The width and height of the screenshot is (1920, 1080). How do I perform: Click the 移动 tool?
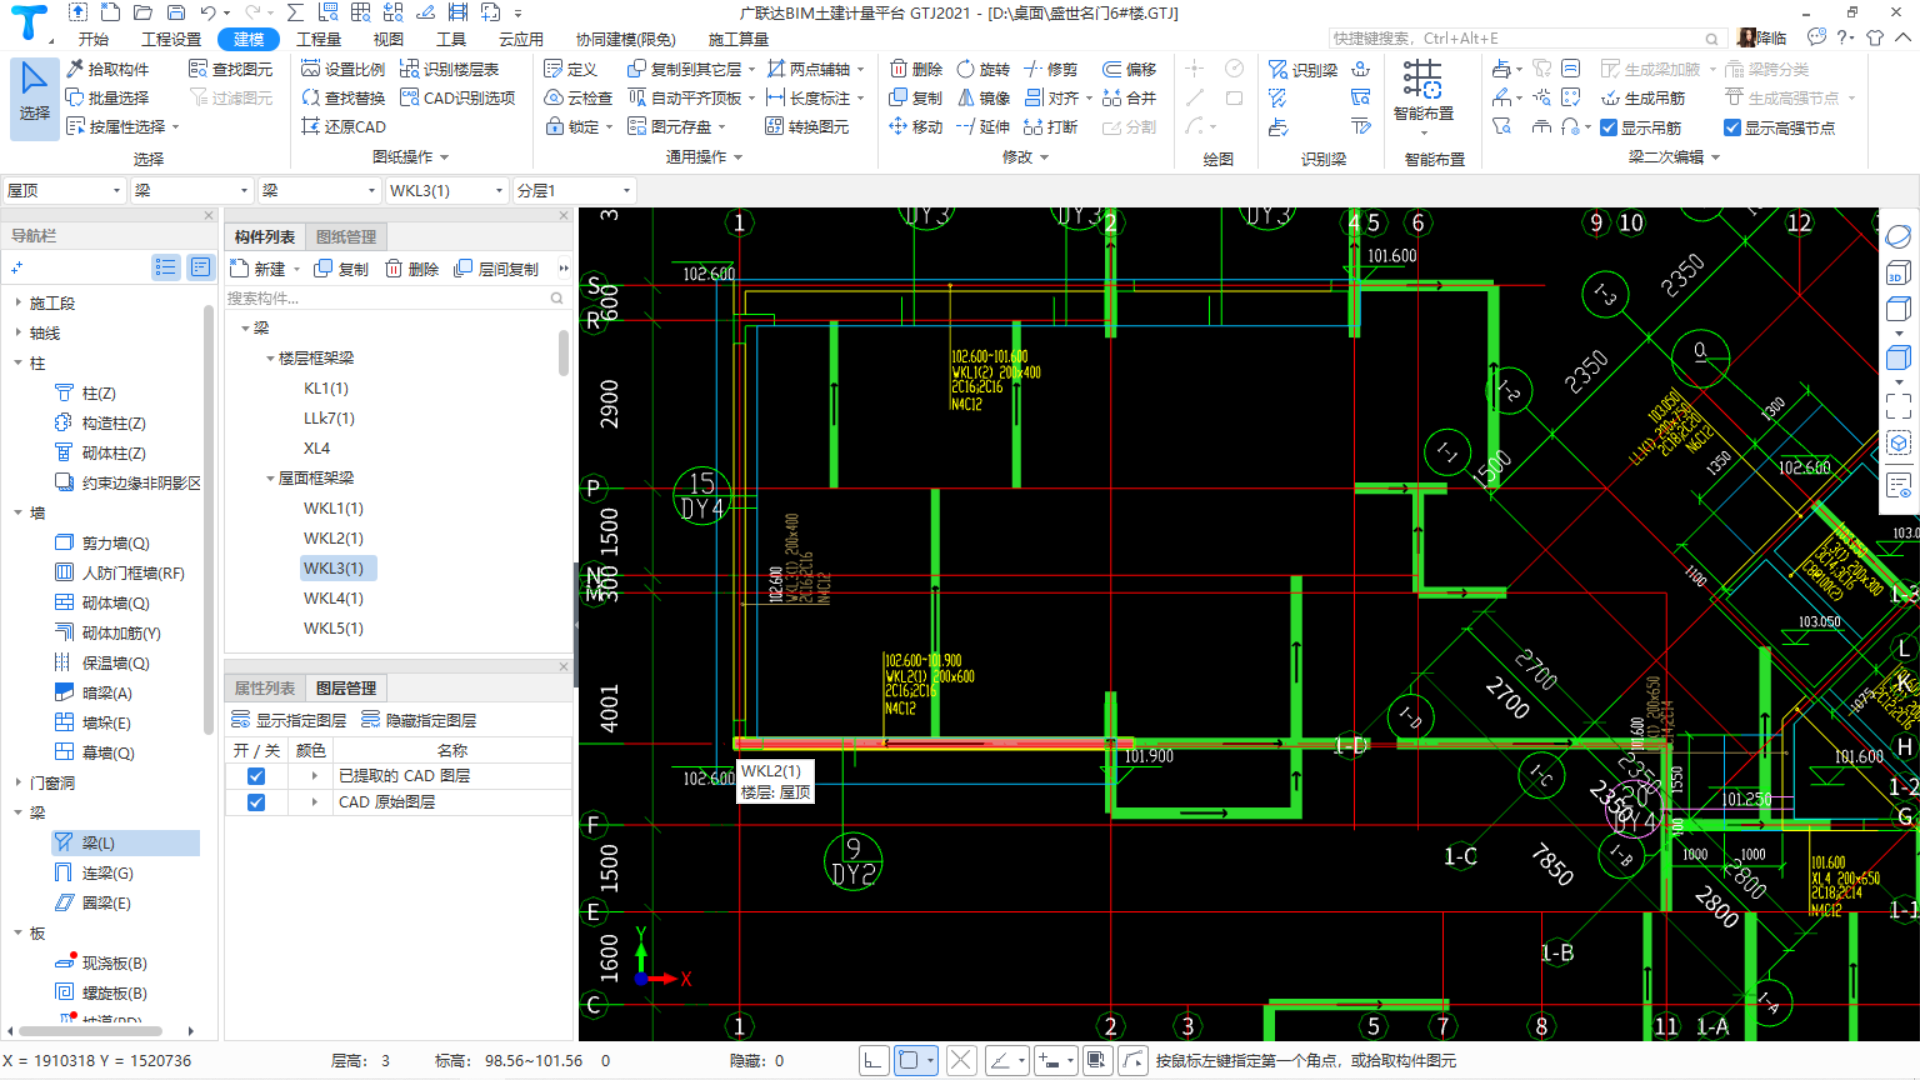tap(916, 127)
